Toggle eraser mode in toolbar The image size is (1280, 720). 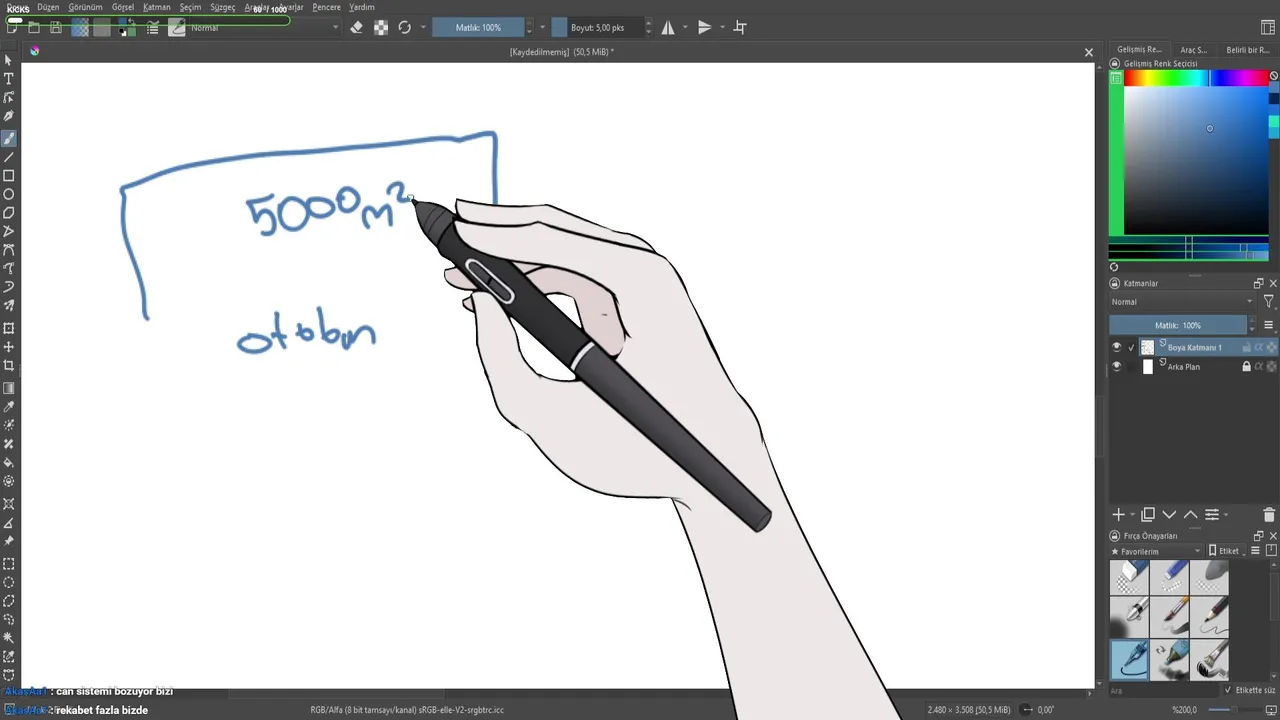pos(356,28)
